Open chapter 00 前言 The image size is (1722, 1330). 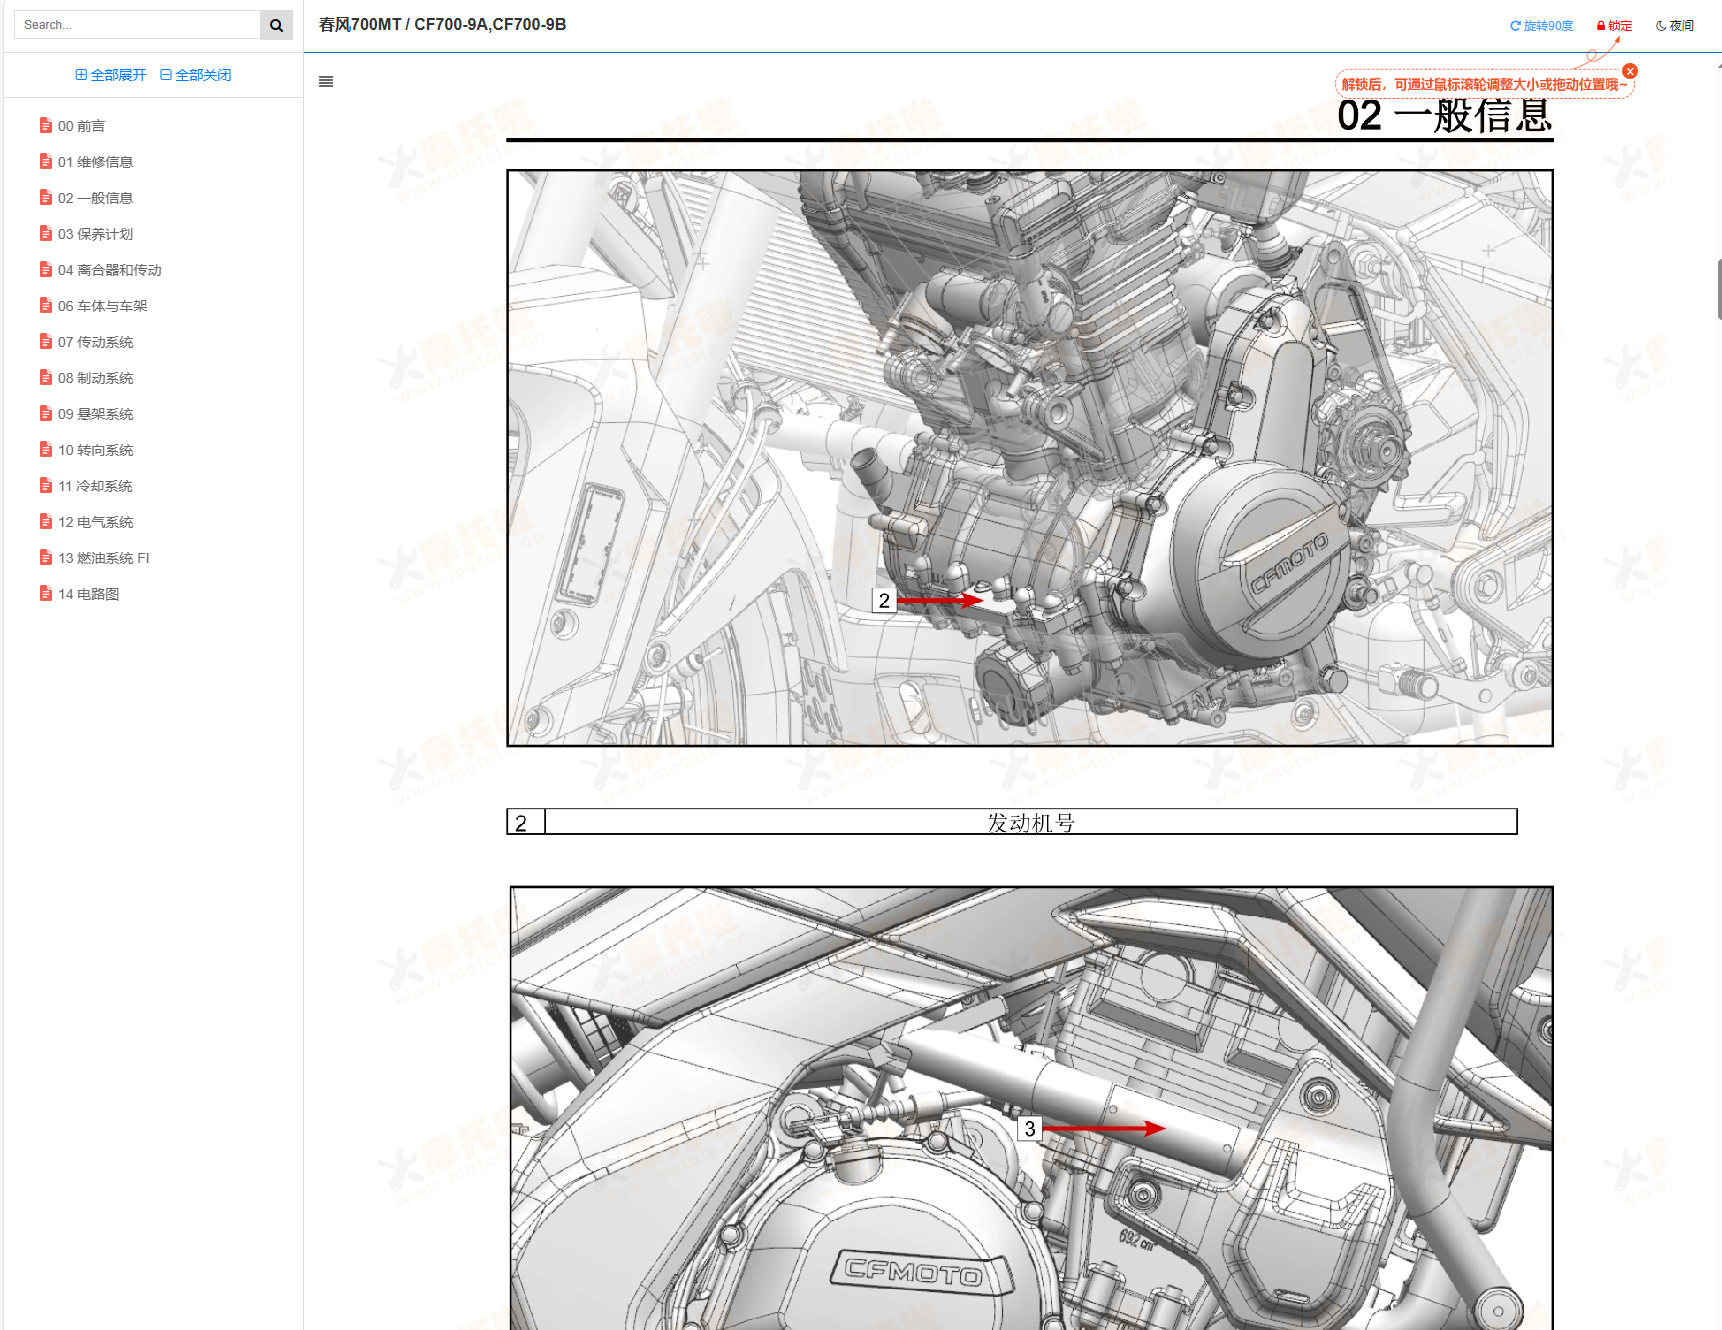click(81, 126)
